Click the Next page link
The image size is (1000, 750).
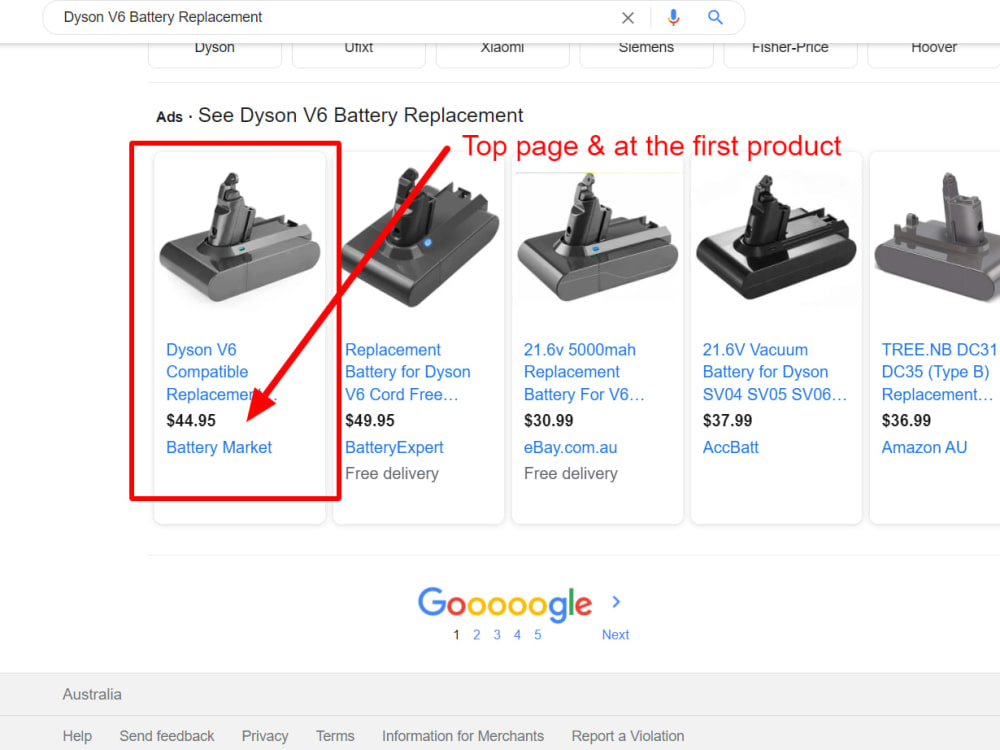[615, 635]
